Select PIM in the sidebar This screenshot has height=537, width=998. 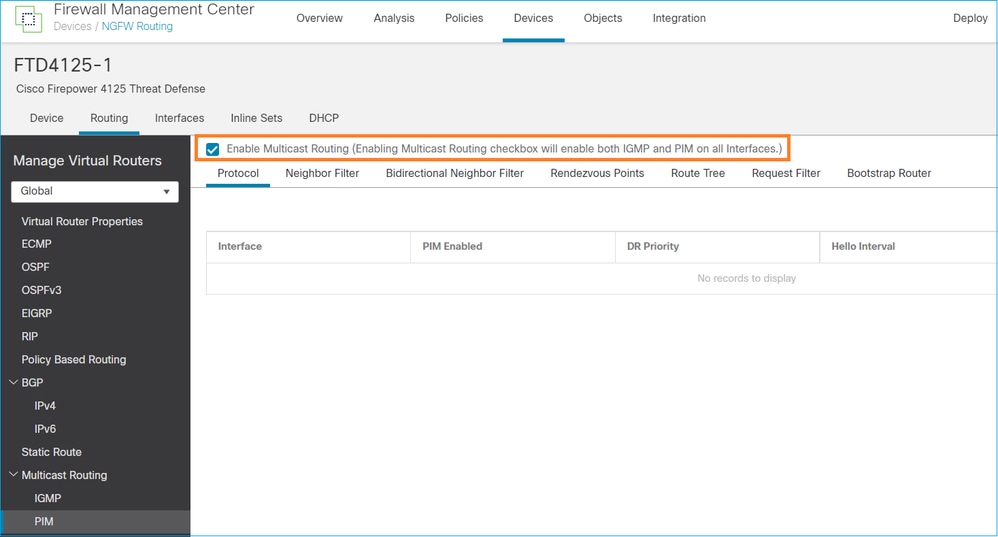click(44, 522)
